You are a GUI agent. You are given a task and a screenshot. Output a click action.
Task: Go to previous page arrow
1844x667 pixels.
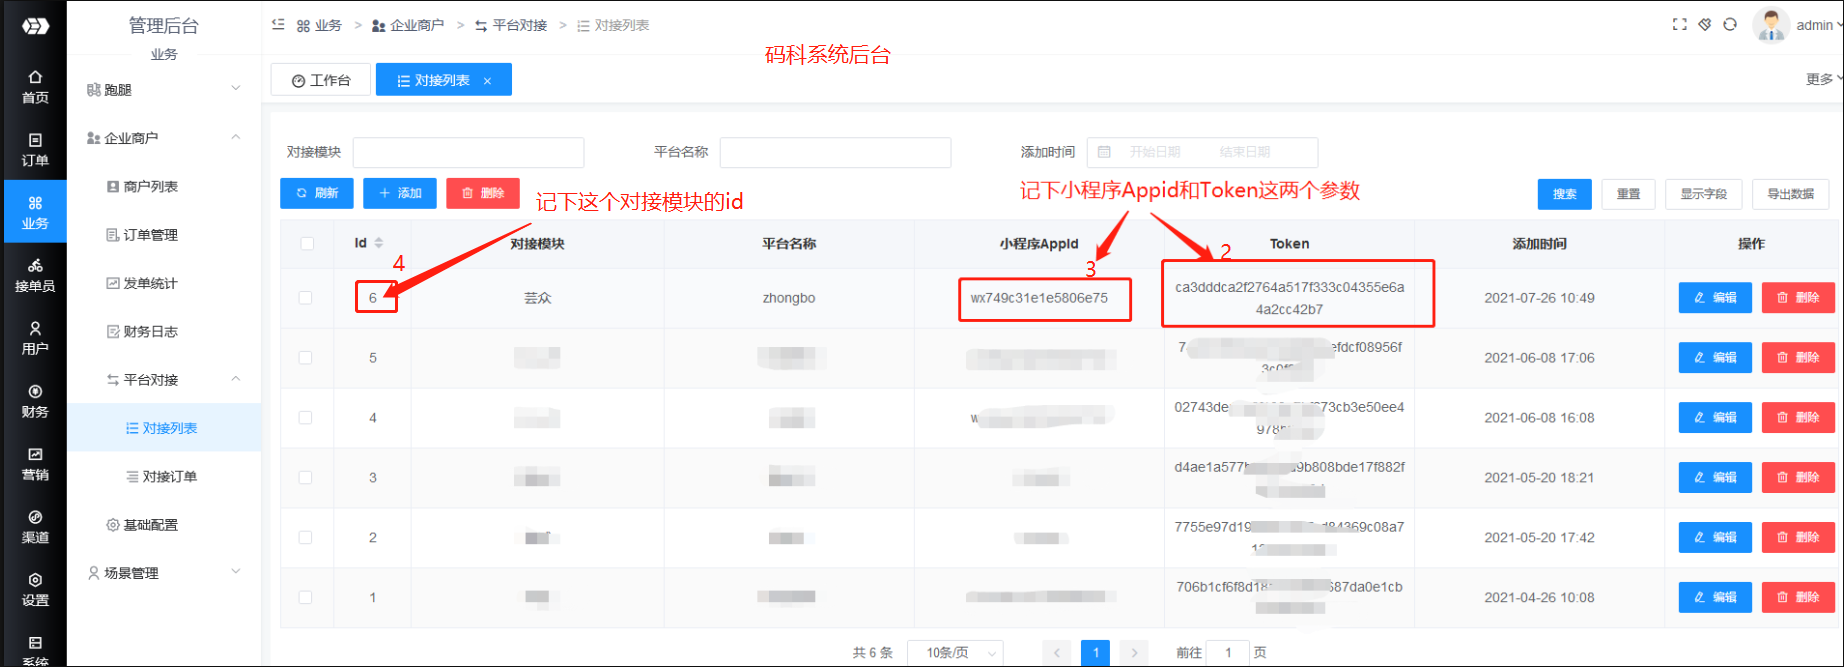(1056, 653)
